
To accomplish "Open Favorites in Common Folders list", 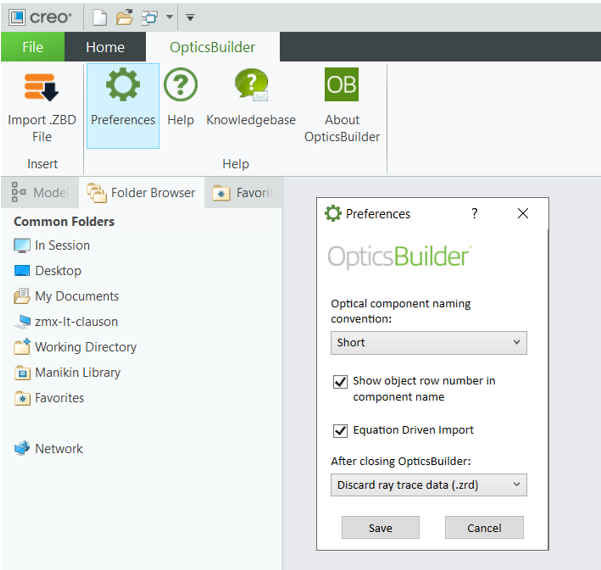I will tap(49, 398).
